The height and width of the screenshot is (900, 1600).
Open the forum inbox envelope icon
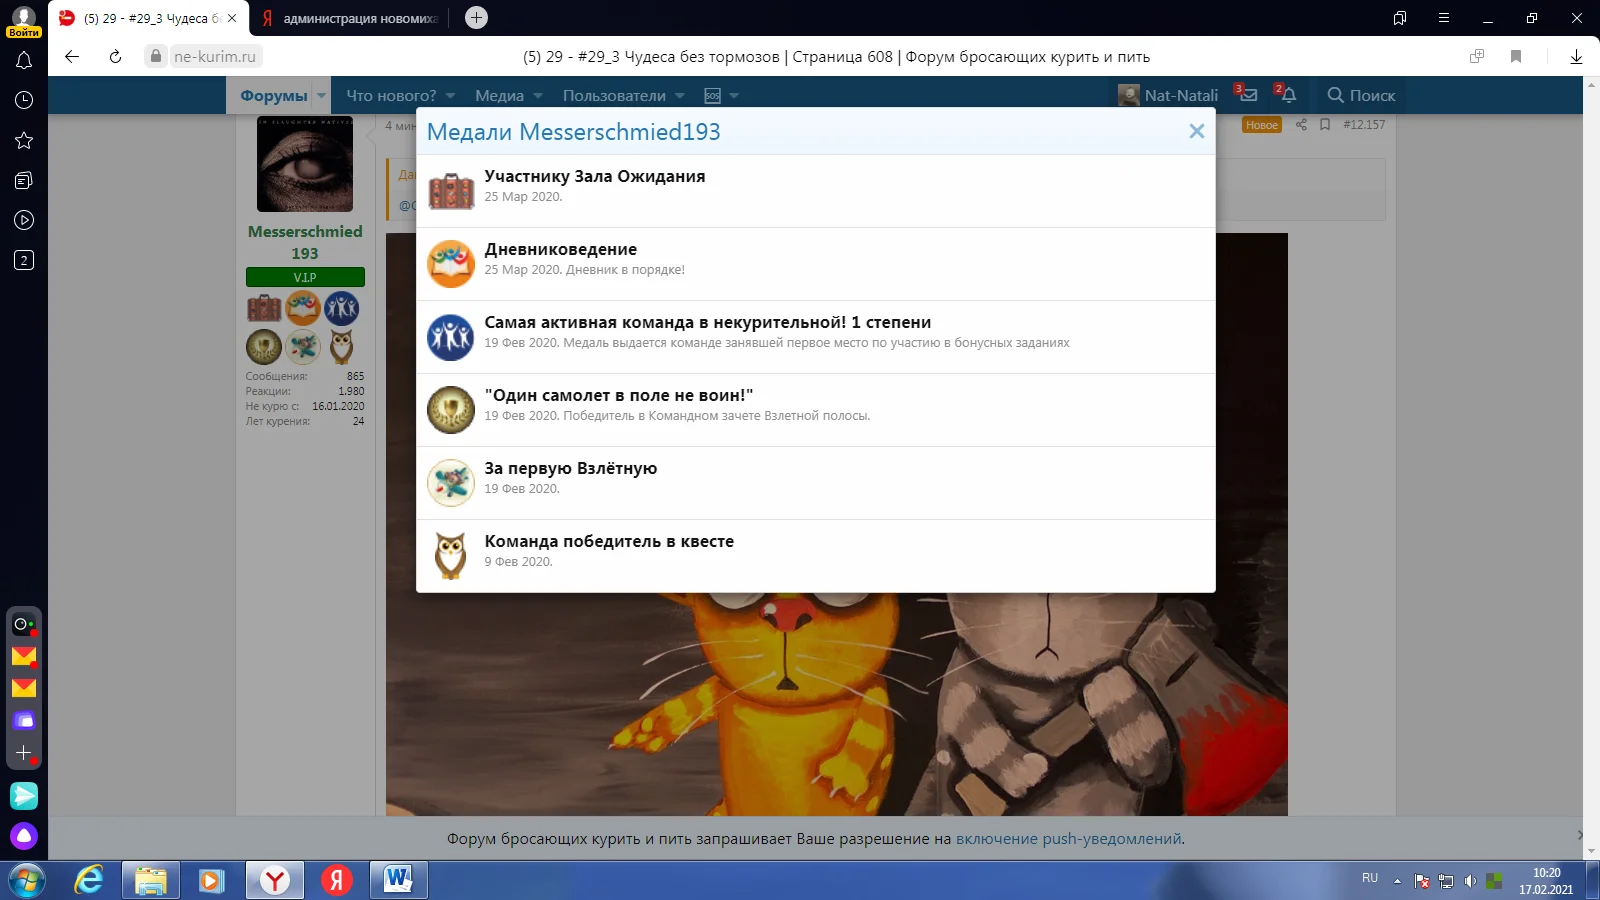coord(1247,95)
